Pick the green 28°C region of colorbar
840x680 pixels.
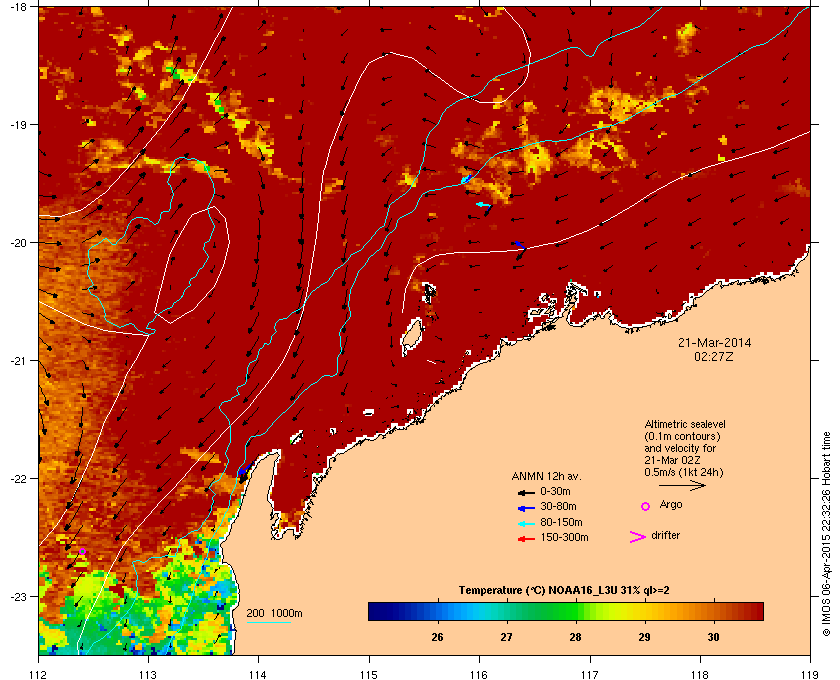[x=575, y=611]
